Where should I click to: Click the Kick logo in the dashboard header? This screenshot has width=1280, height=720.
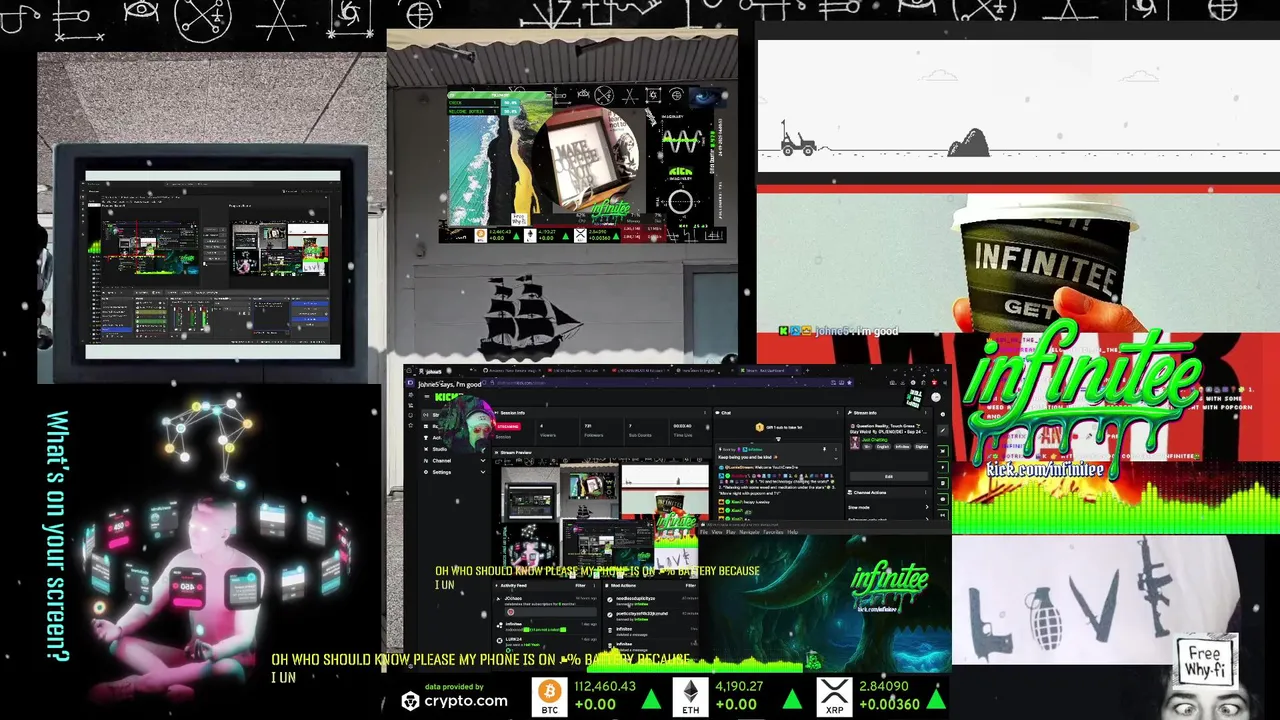point(447,397)
